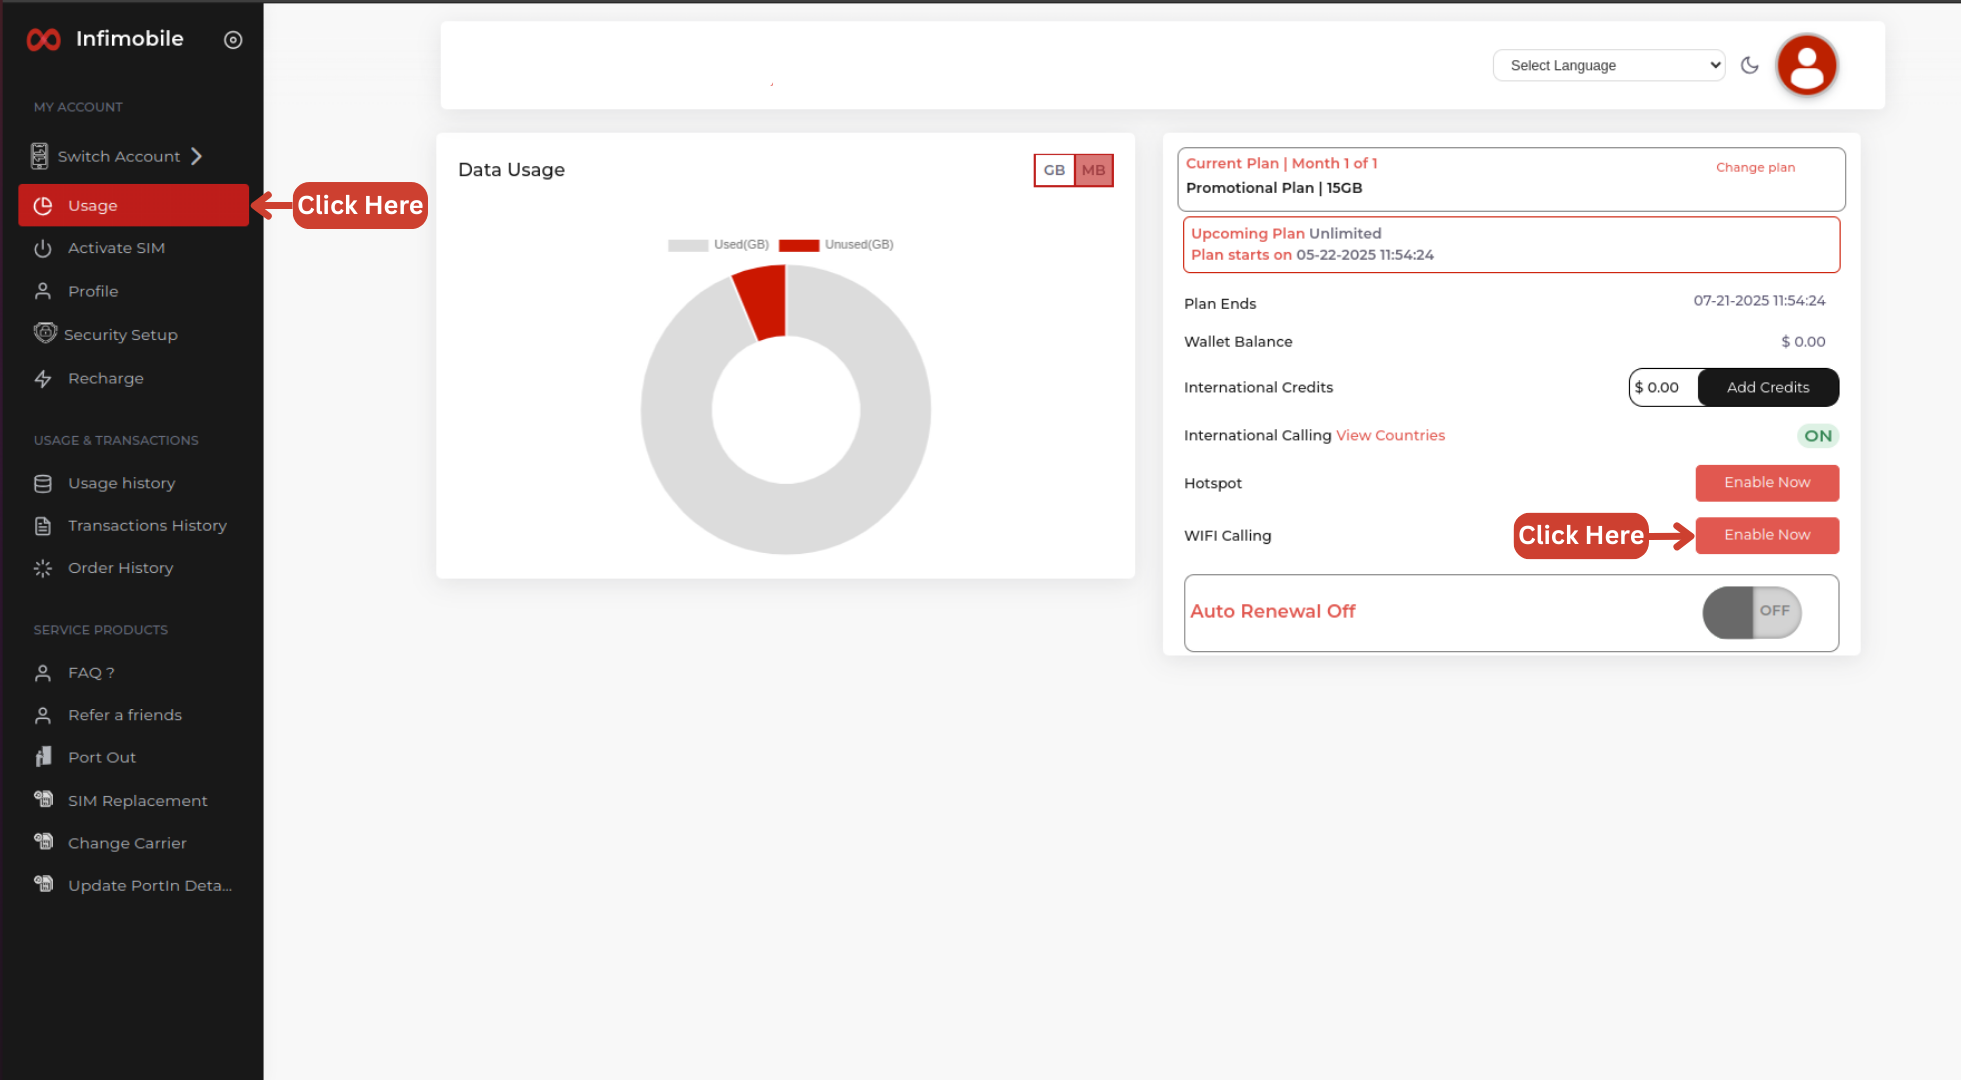Click the Recharge lightning bolt icon
Image resolution: width=1961 pixels, height=1080 pixels.
coord(43,379)
